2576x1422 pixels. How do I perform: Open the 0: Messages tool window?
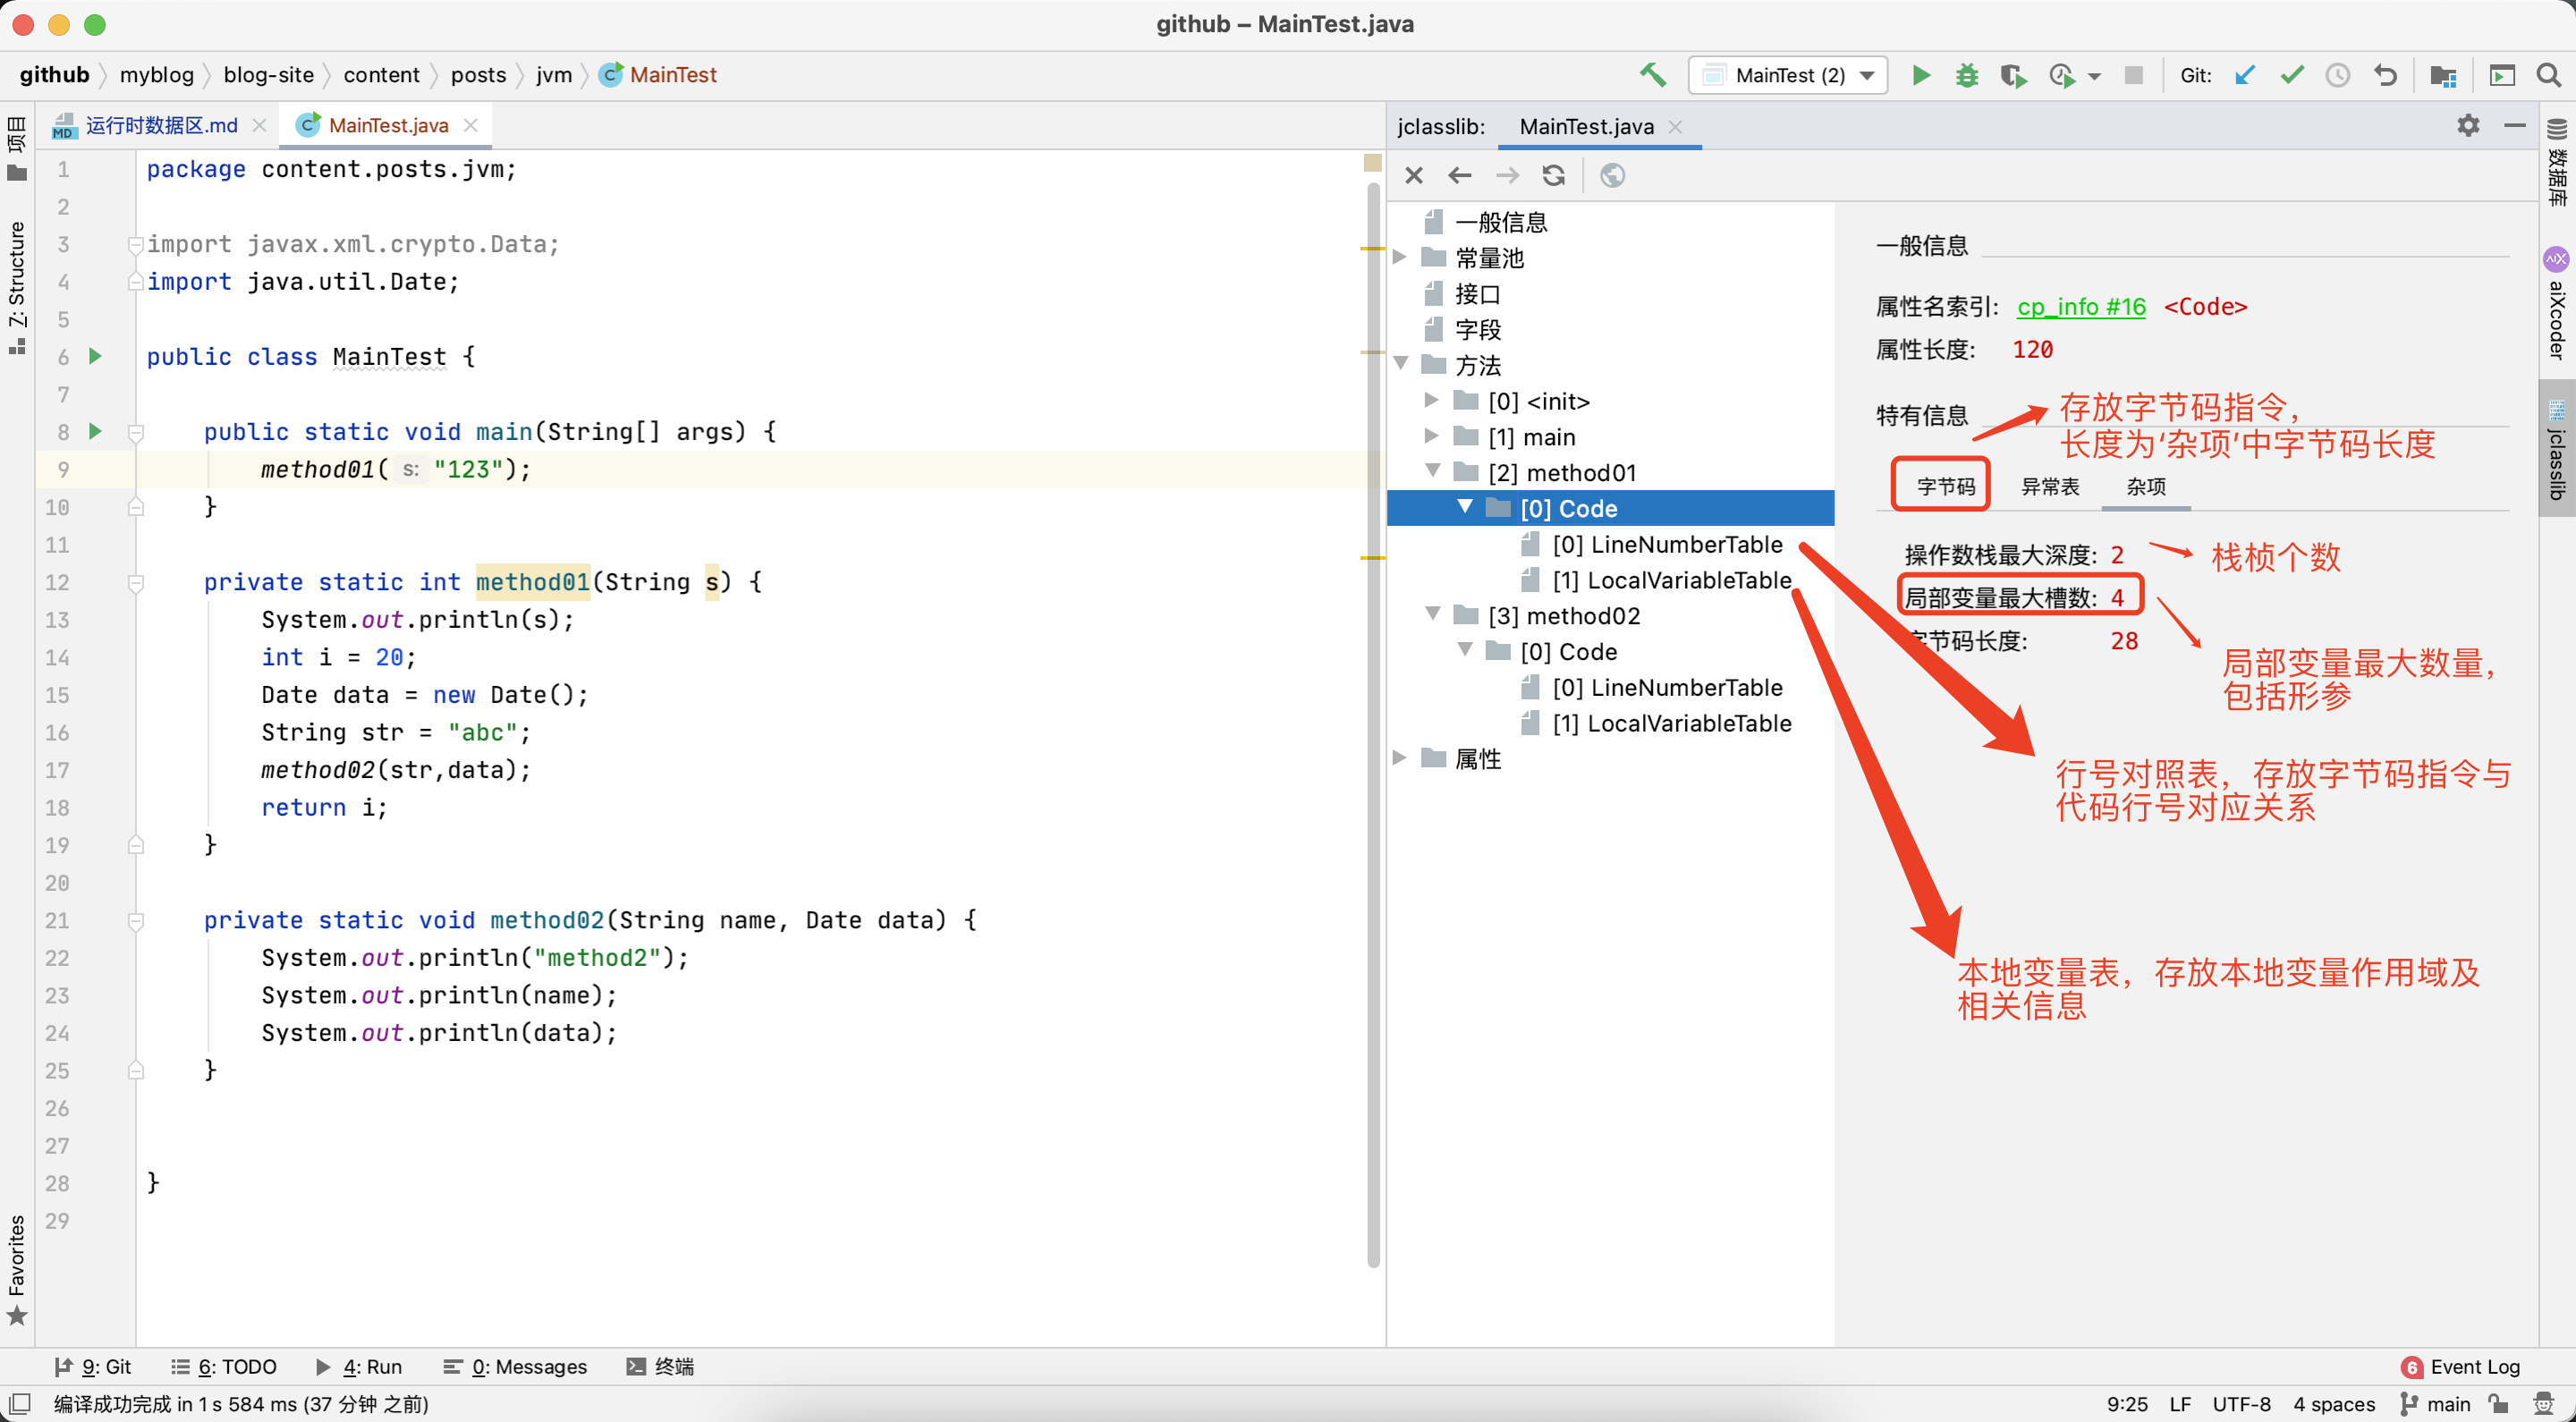pos(516,1366)
